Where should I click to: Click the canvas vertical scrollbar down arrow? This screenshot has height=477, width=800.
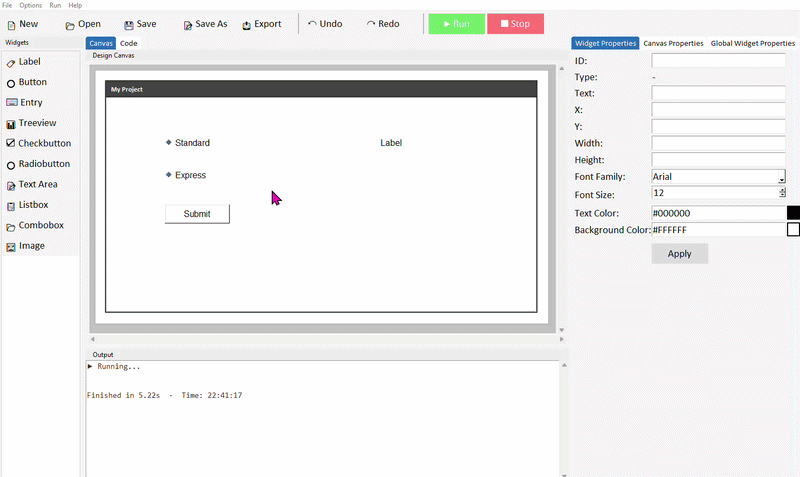(x=562, y=330)
